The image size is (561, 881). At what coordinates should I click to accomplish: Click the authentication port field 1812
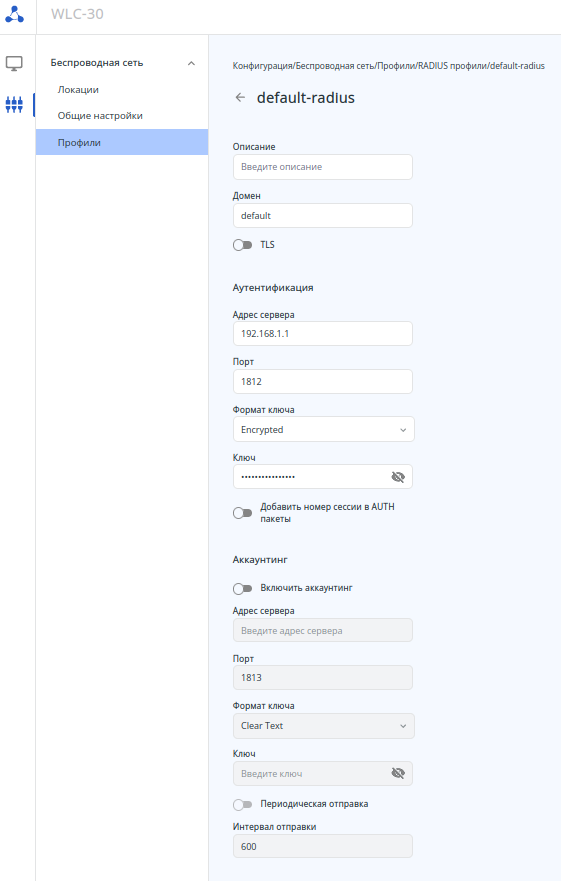coord(323,382)
